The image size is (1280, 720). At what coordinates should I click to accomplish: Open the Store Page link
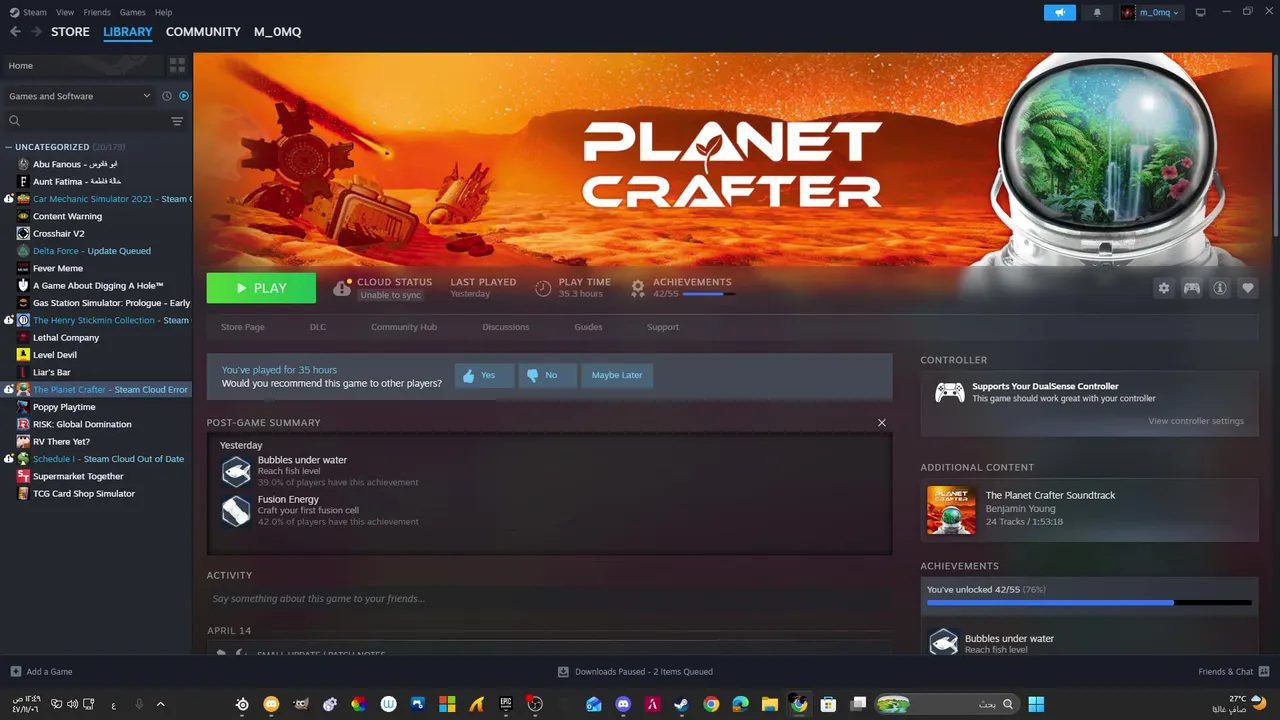coord(243,327)
